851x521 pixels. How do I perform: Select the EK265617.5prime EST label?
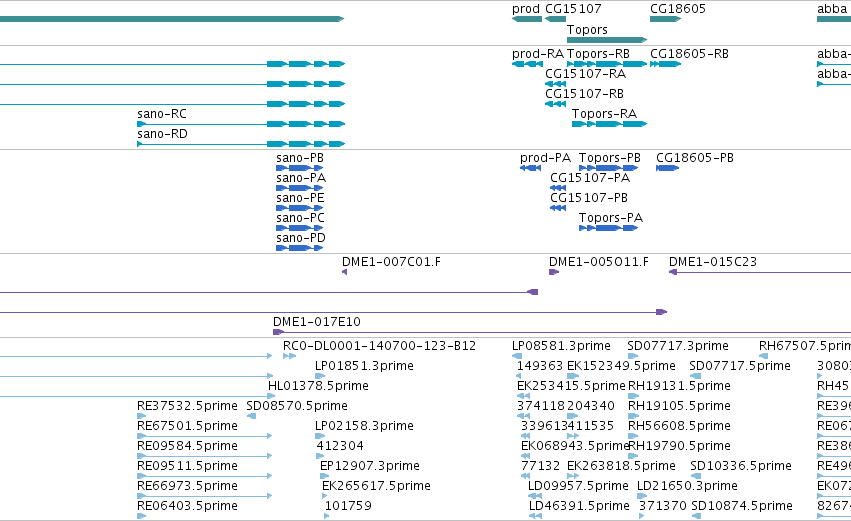tap(376, 487)
